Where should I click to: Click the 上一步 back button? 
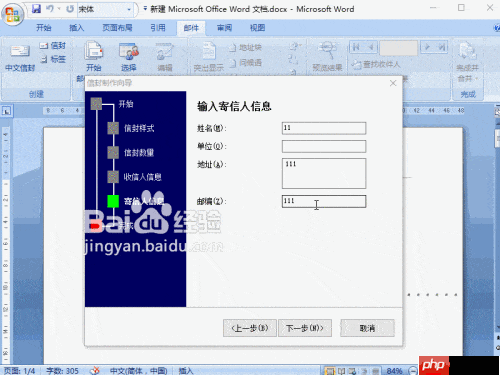click(250, 328)
